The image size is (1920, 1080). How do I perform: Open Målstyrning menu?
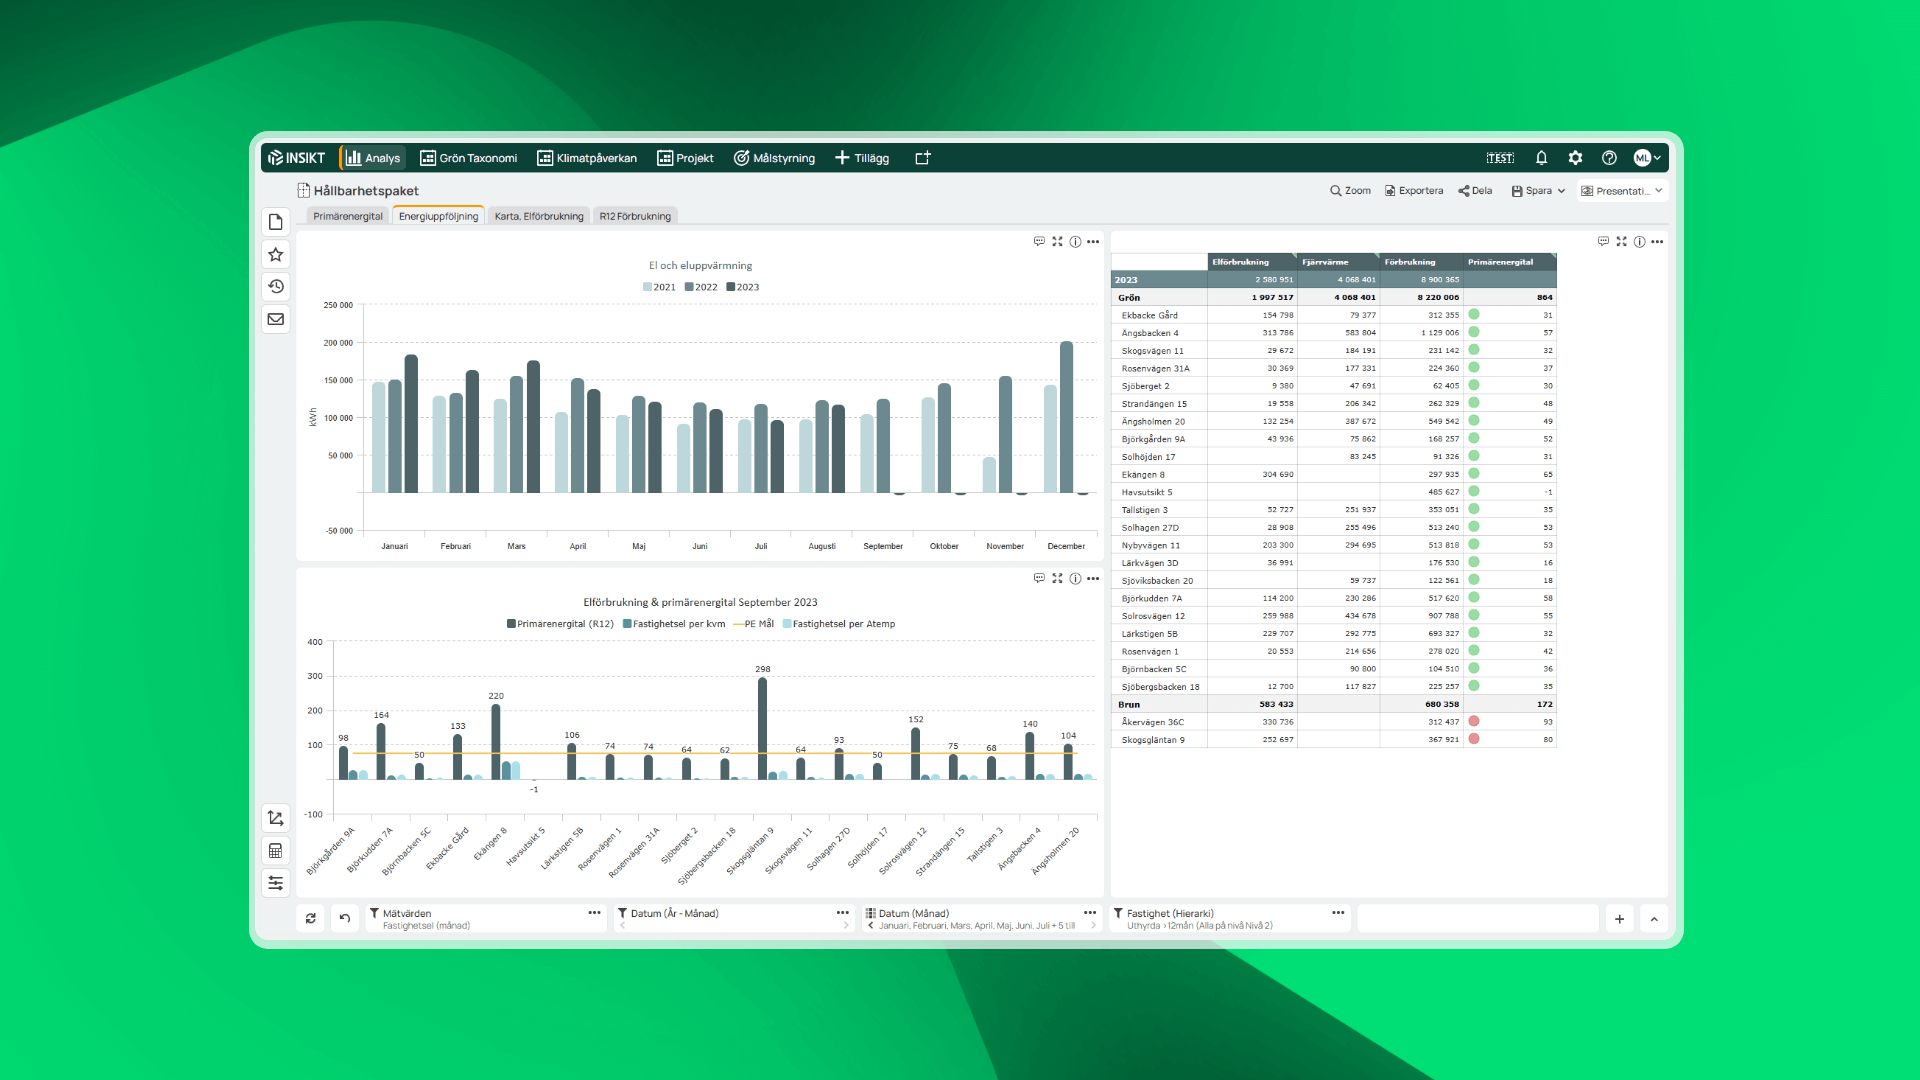point(774,158)
